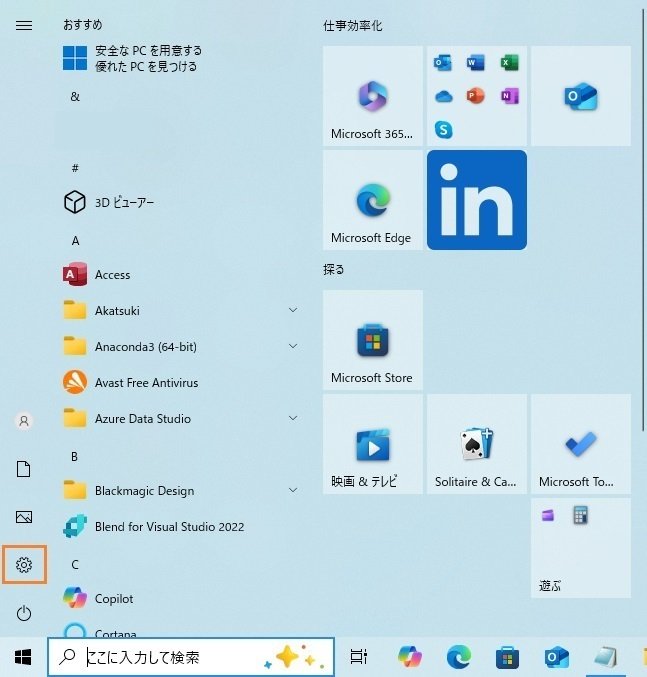Open the Microsoft 365 tile
Image resolution: width=647 pixels, height=677 pixels.
pyautogui.click(x=372, y=96)
